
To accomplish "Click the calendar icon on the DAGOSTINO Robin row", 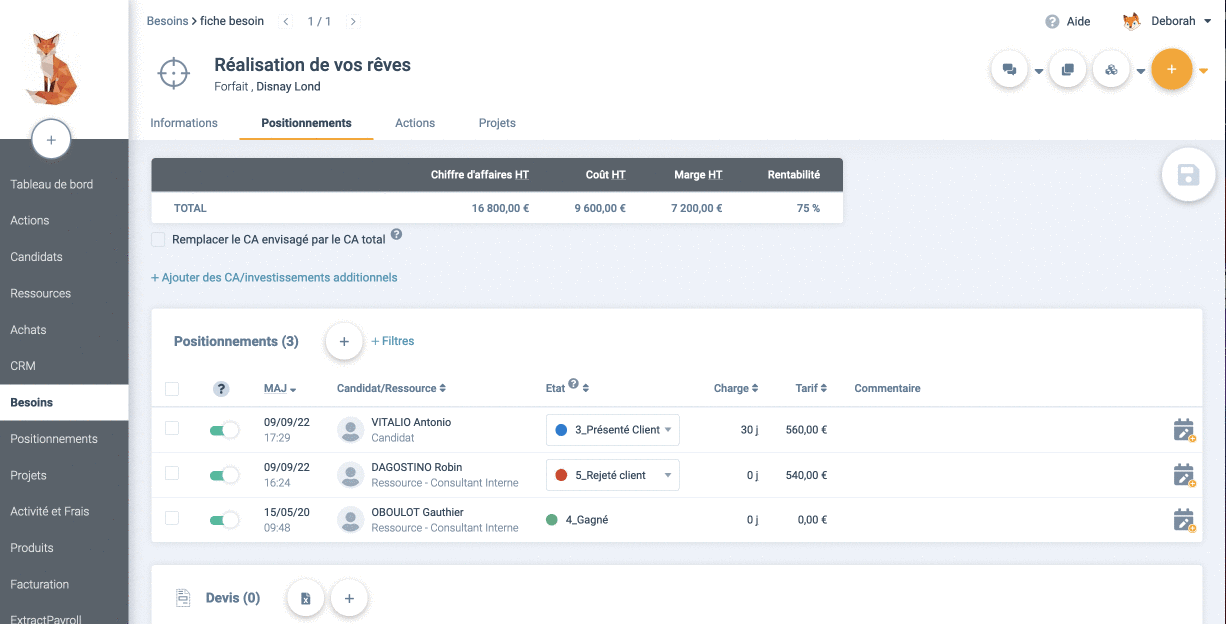I will point(1184,475).
